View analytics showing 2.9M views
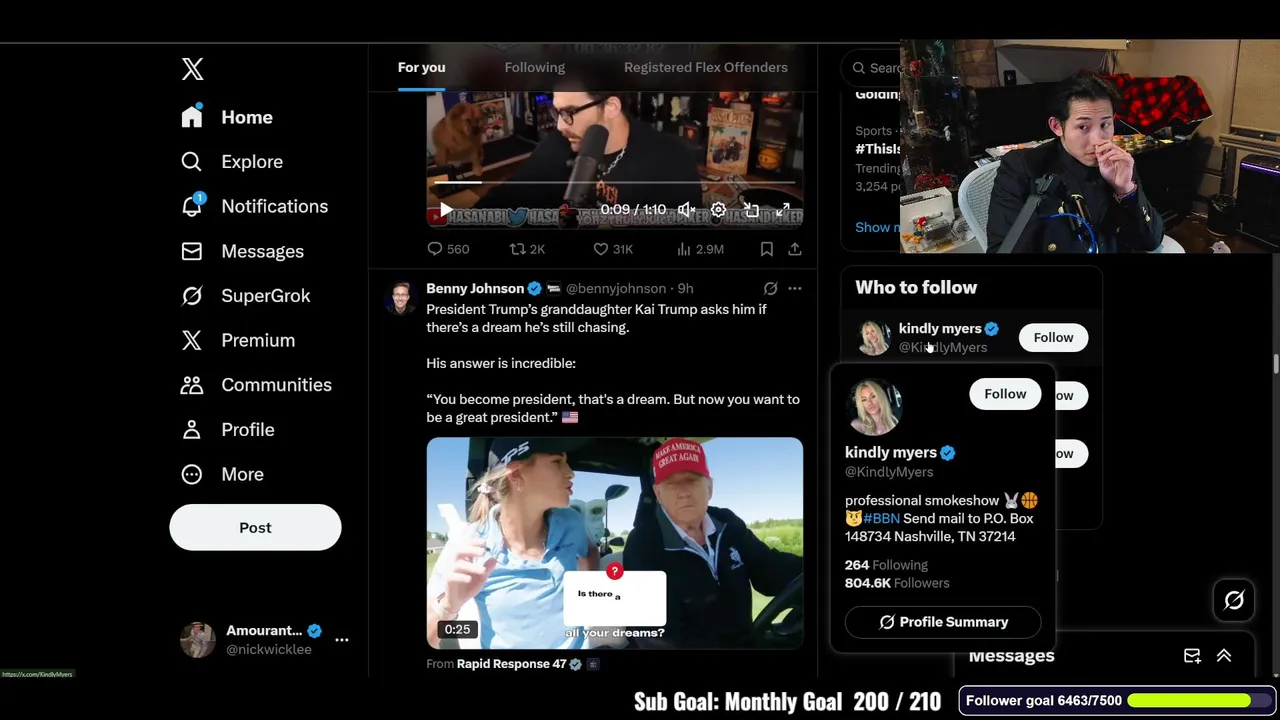The image size is (1280, 720). point(700,249)
